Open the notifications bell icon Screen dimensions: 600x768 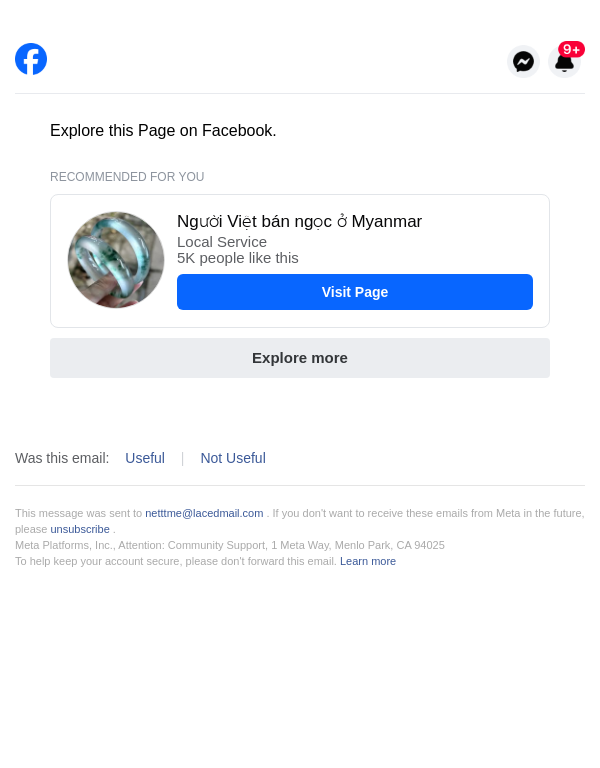tap(564, 64)
